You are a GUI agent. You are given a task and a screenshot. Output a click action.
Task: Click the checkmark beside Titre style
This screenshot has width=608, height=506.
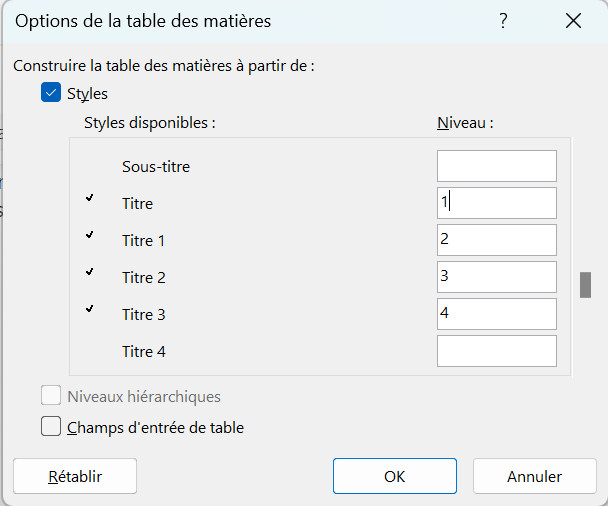[x=90, y=199]
